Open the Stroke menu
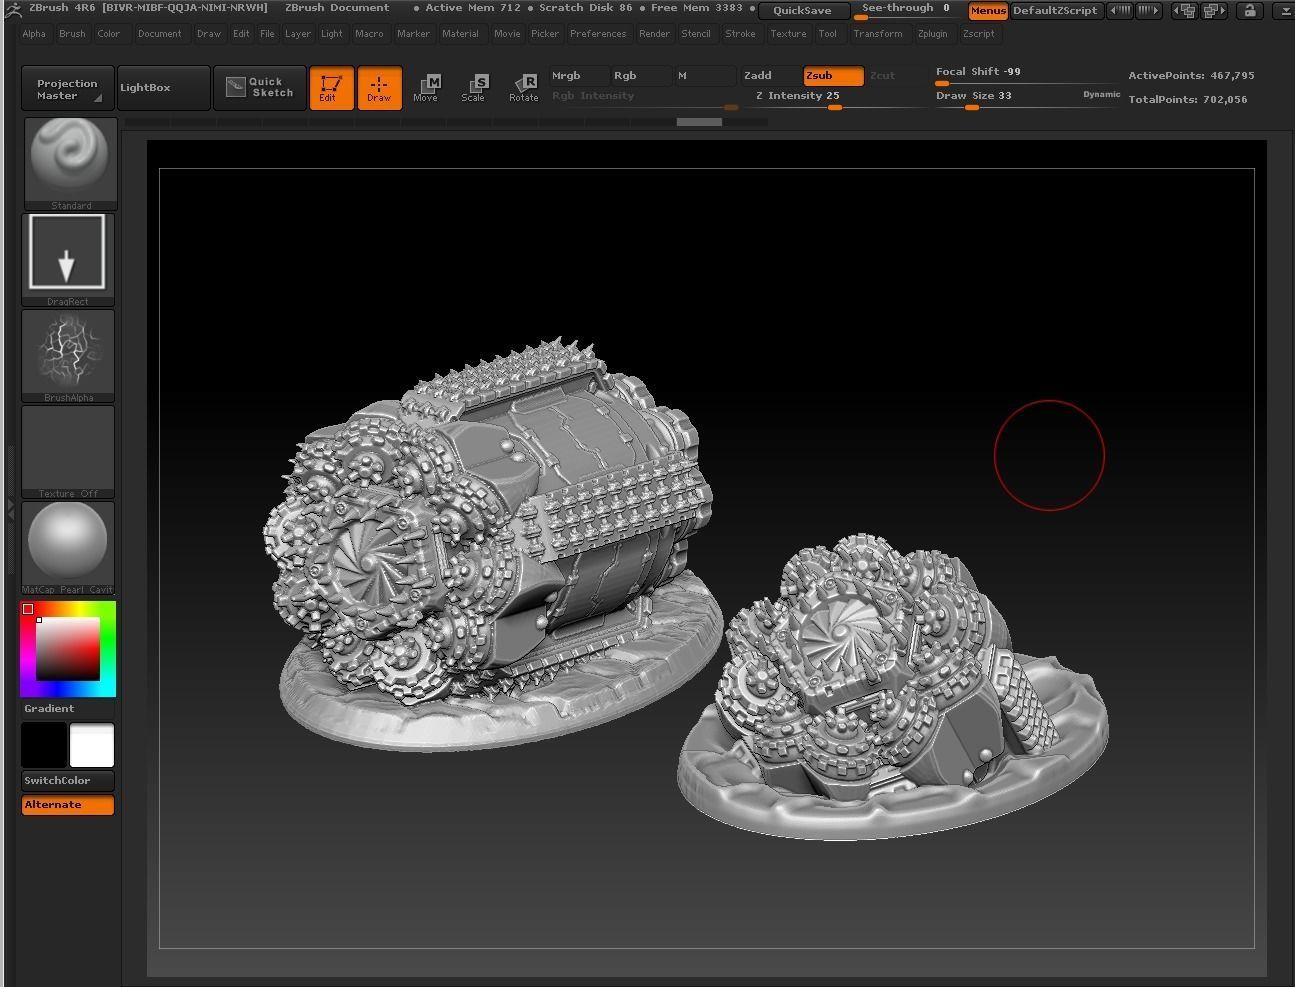The height and width of the screenshot is (987, 1295). [740, 34]
